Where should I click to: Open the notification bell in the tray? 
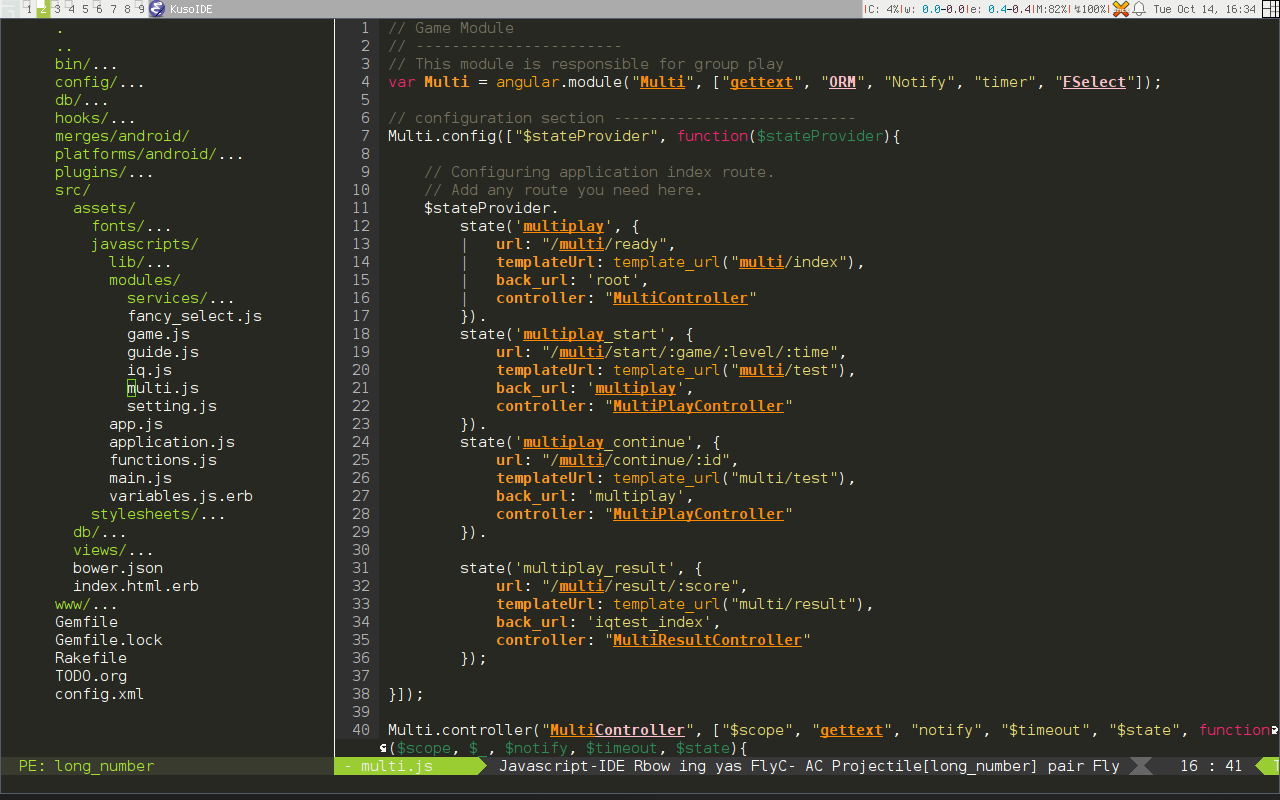[x=1139, y=9]
